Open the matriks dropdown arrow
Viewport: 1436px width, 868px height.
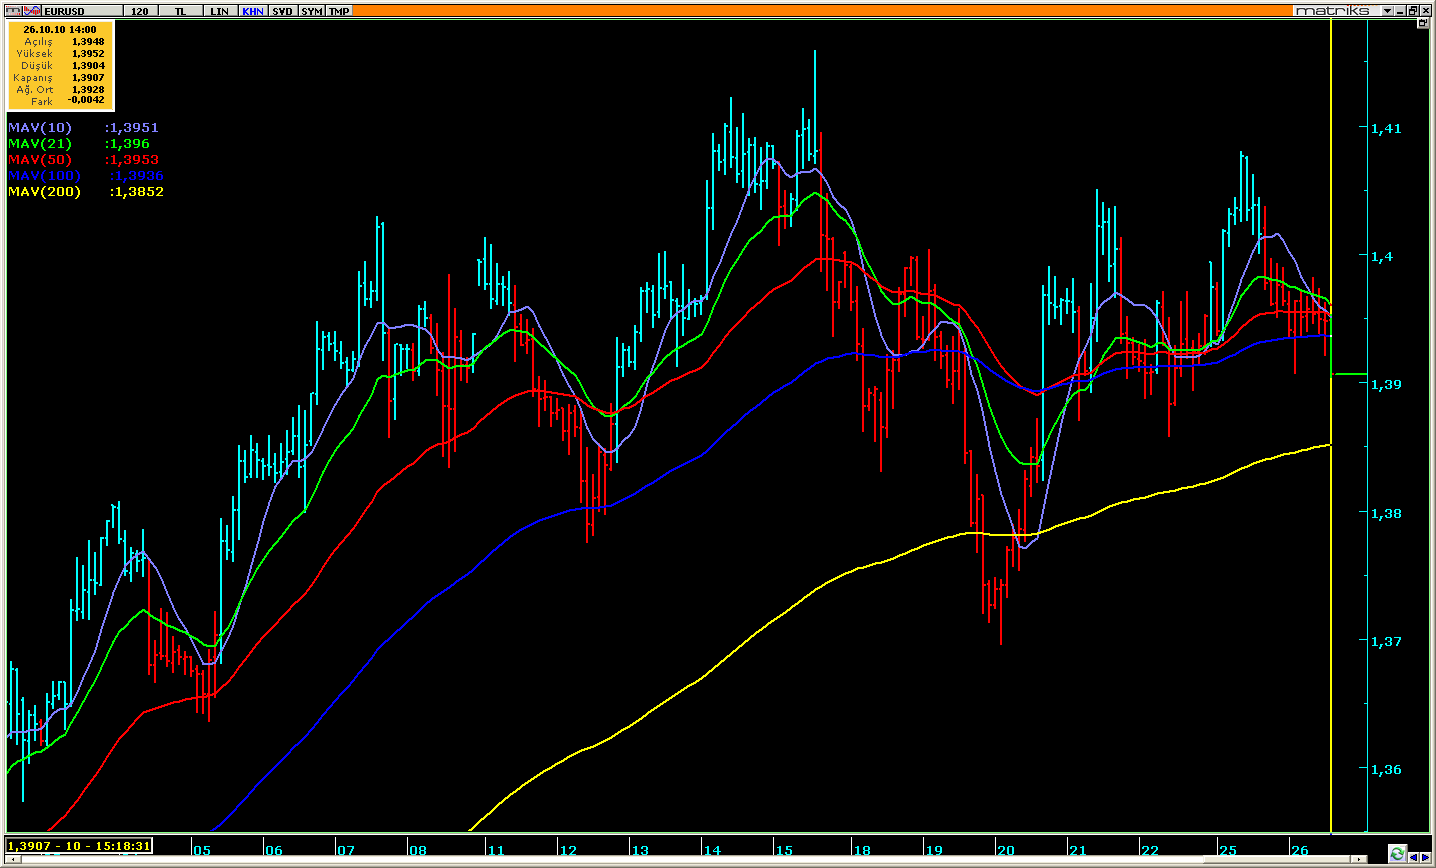pos(1387,11)
